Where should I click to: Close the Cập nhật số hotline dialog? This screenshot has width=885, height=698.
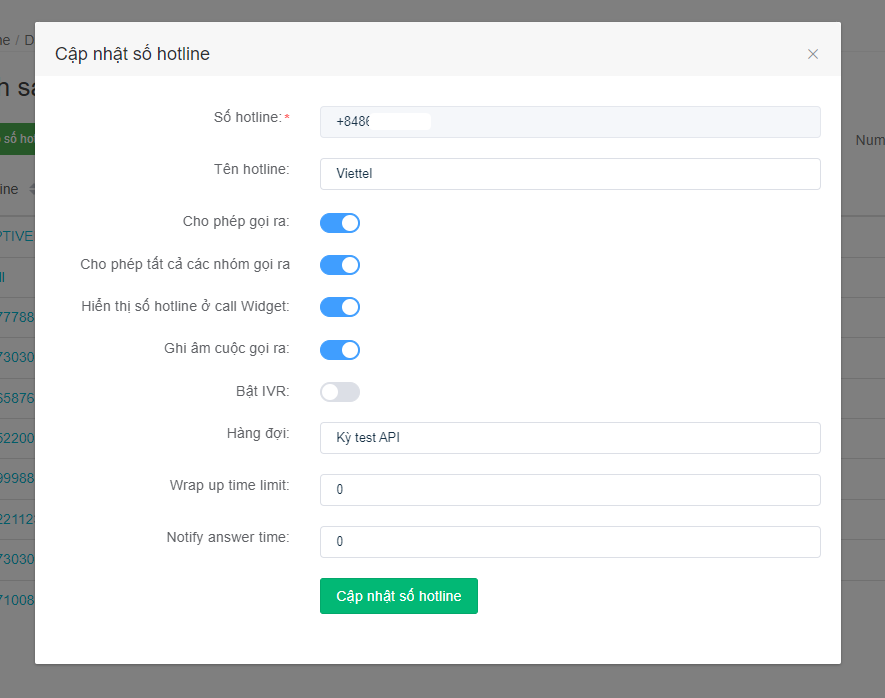(x=812, y=54)
